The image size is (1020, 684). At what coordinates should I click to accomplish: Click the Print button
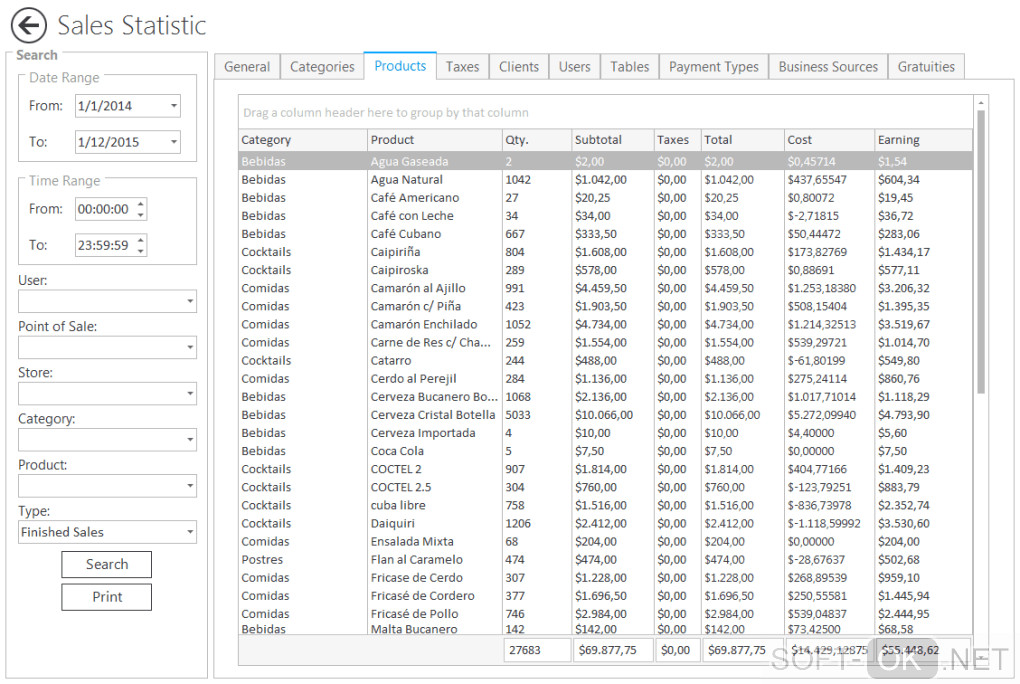pos(107,597)
